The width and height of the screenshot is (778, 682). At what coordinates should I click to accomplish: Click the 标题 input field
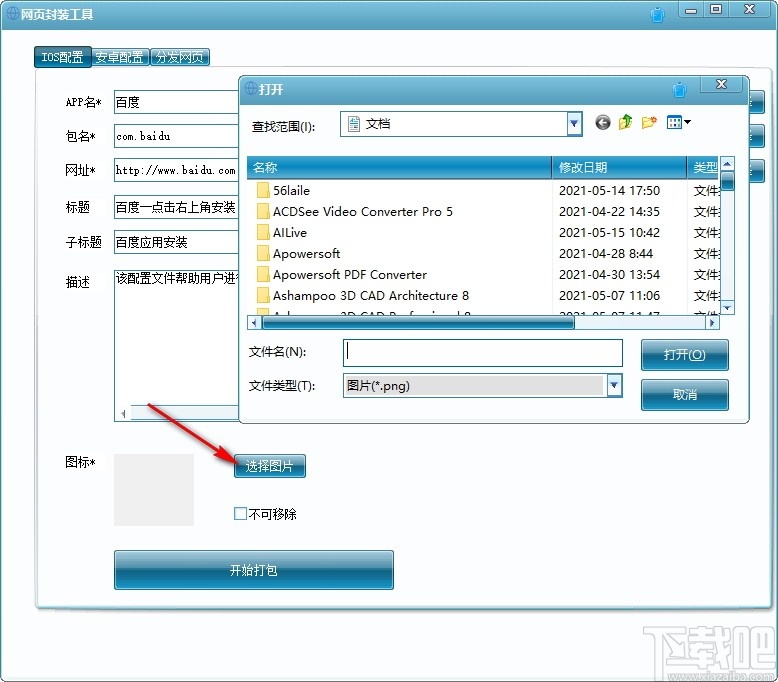tap(176, 207)
